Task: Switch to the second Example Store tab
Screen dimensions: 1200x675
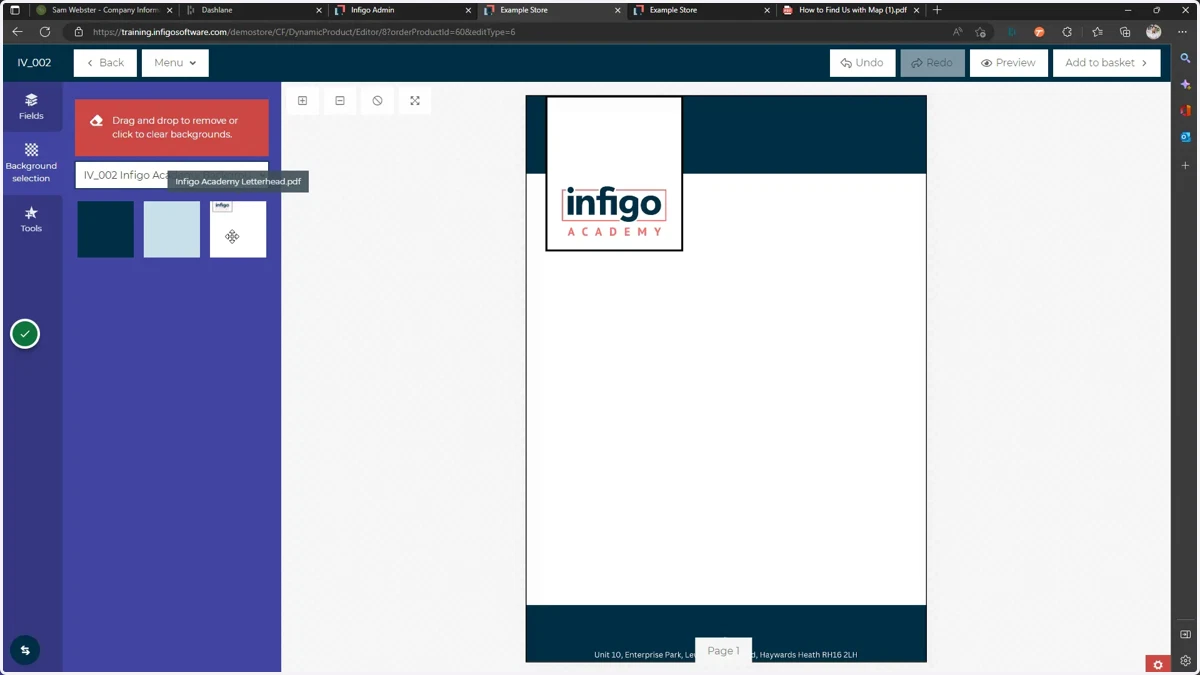Action: coord(700,10)
